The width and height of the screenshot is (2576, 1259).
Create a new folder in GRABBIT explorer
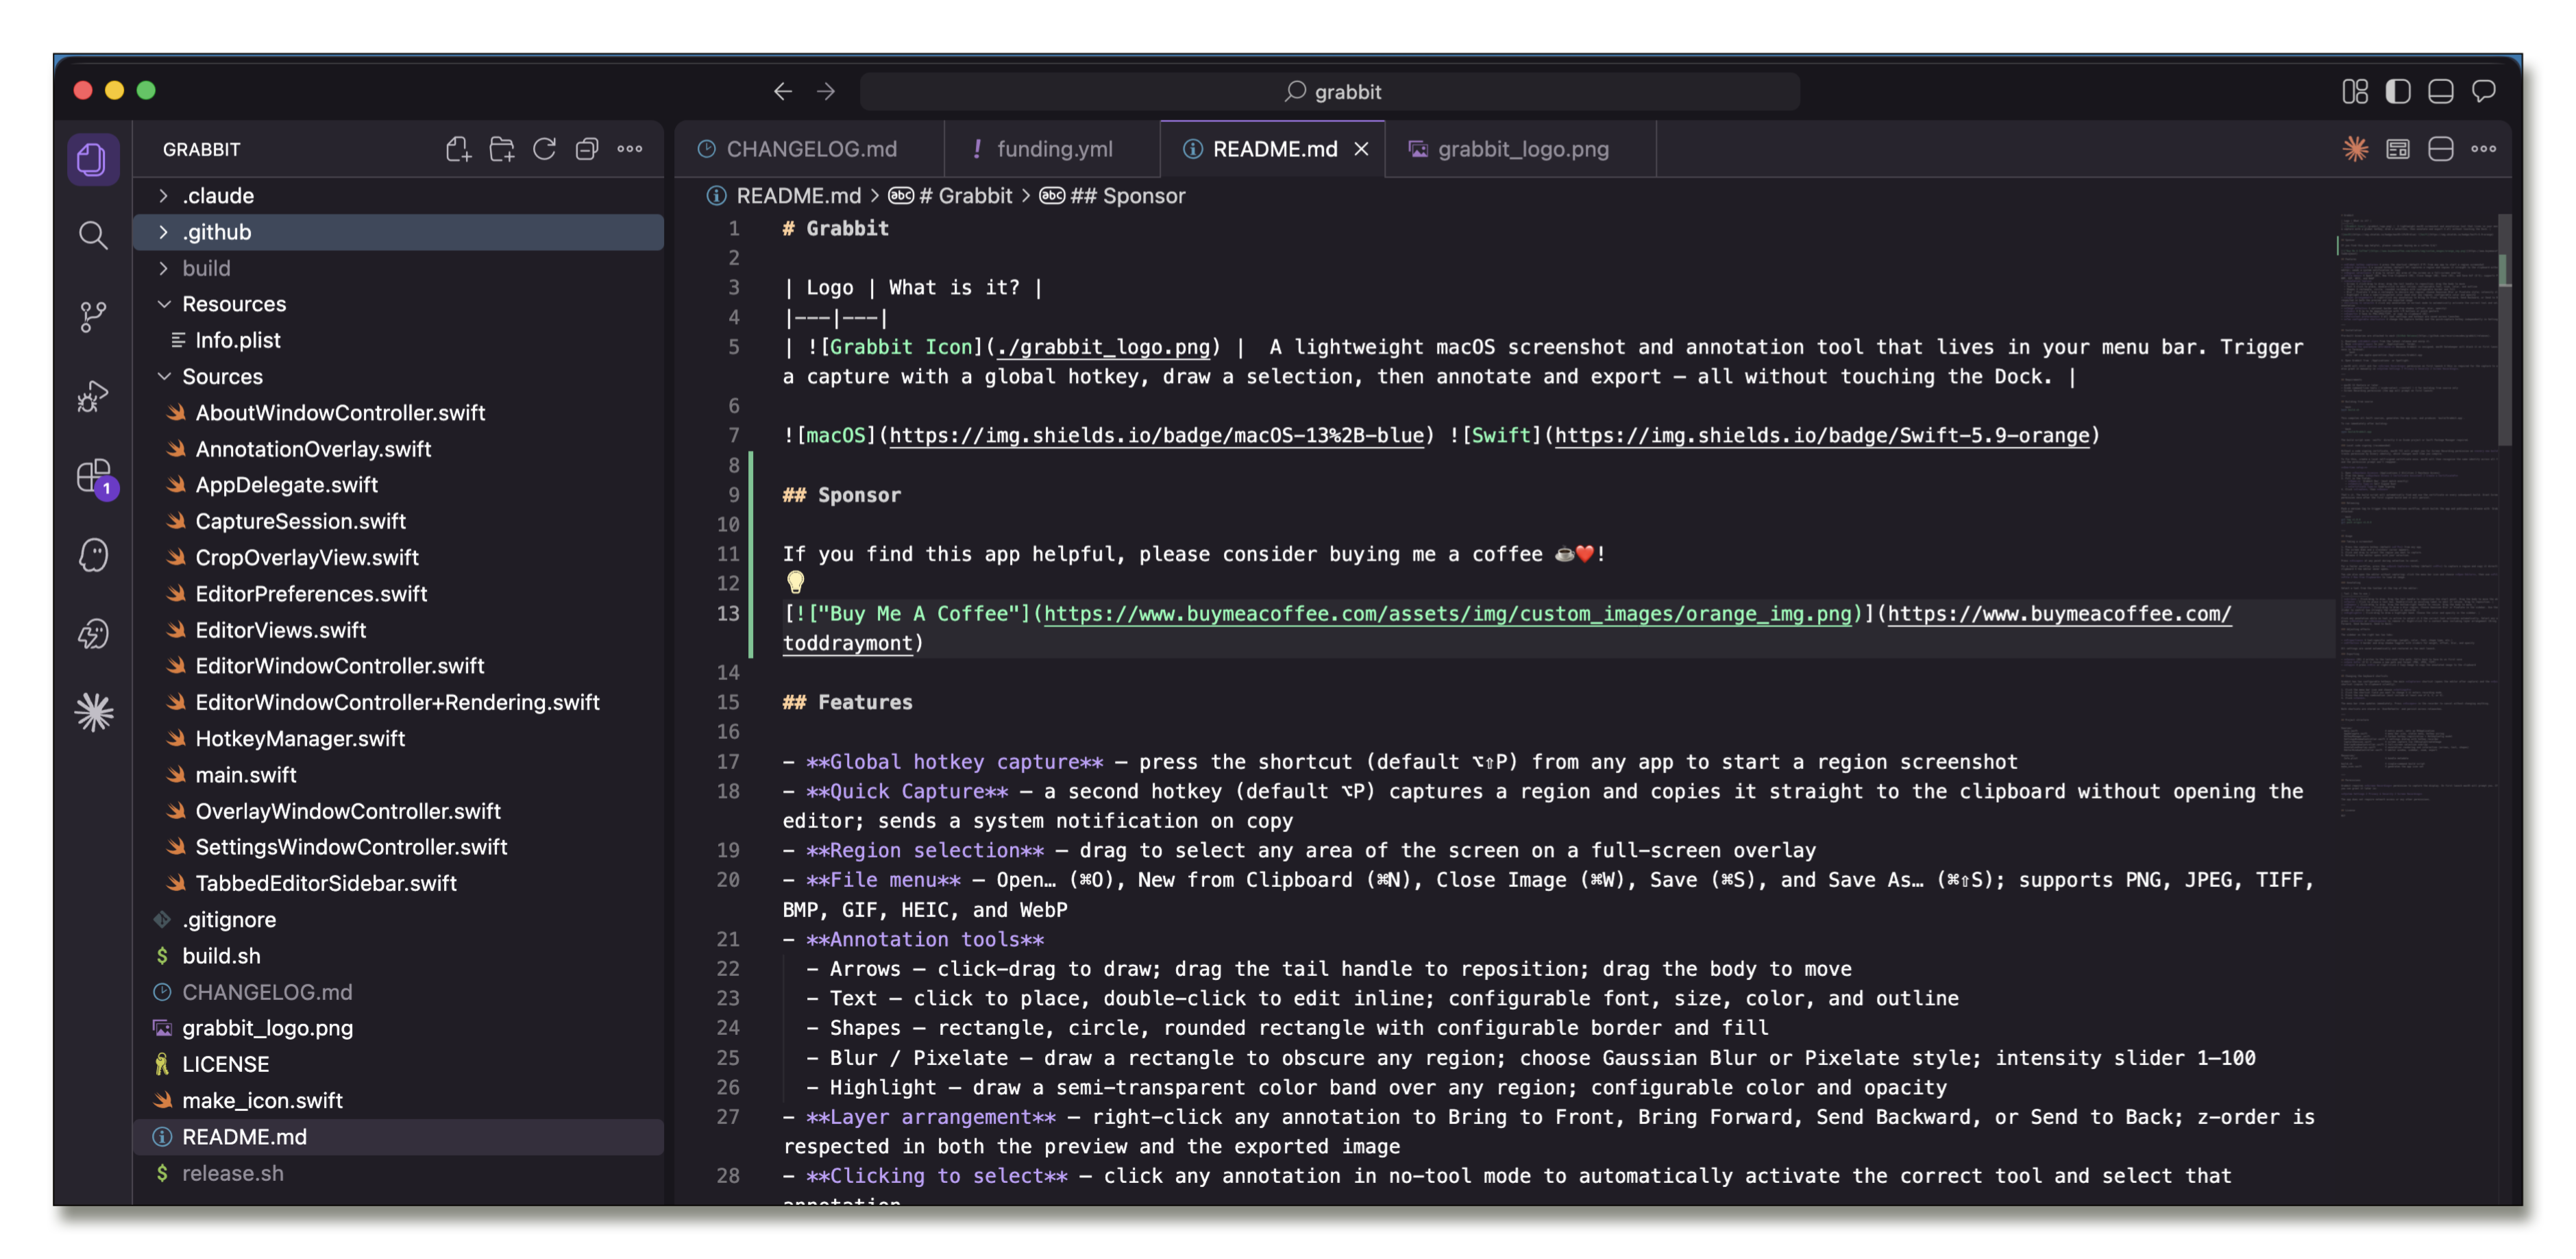tap(501, 149)
